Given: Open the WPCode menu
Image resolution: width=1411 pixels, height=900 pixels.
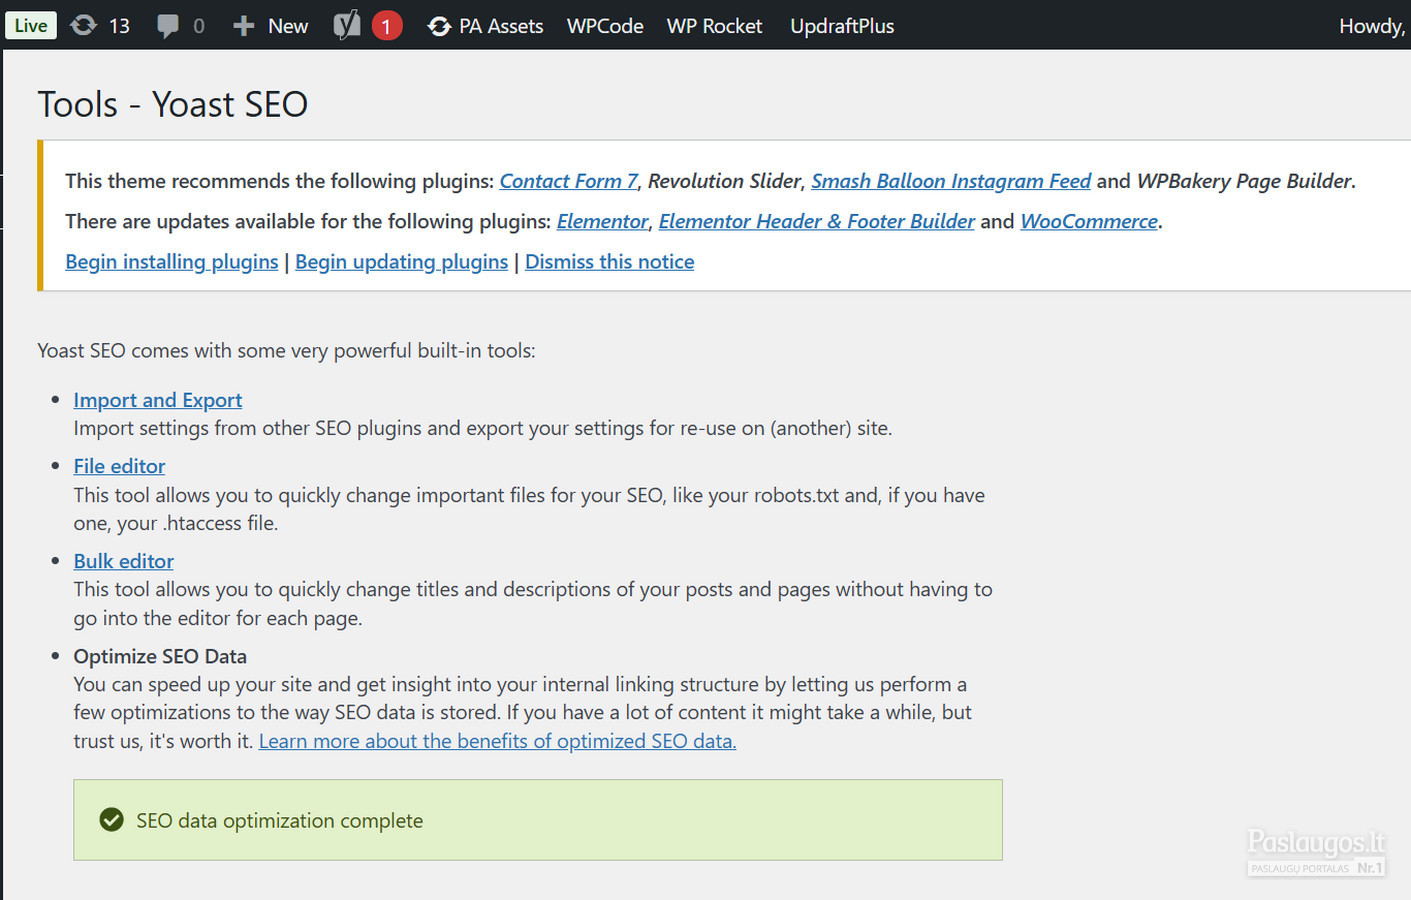Looking at the screenshot, I should (605, 26).
